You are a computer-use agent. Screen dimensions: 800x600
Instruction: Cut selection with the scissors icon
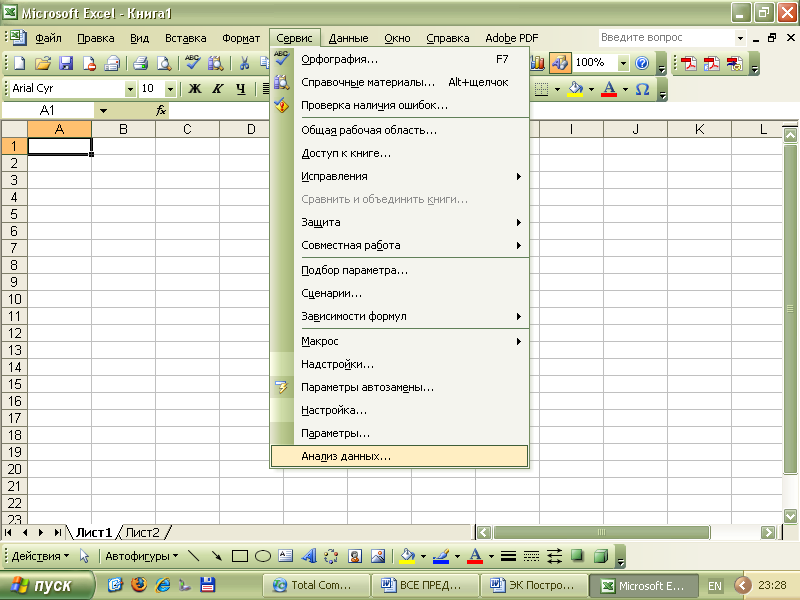click(244, 63)
